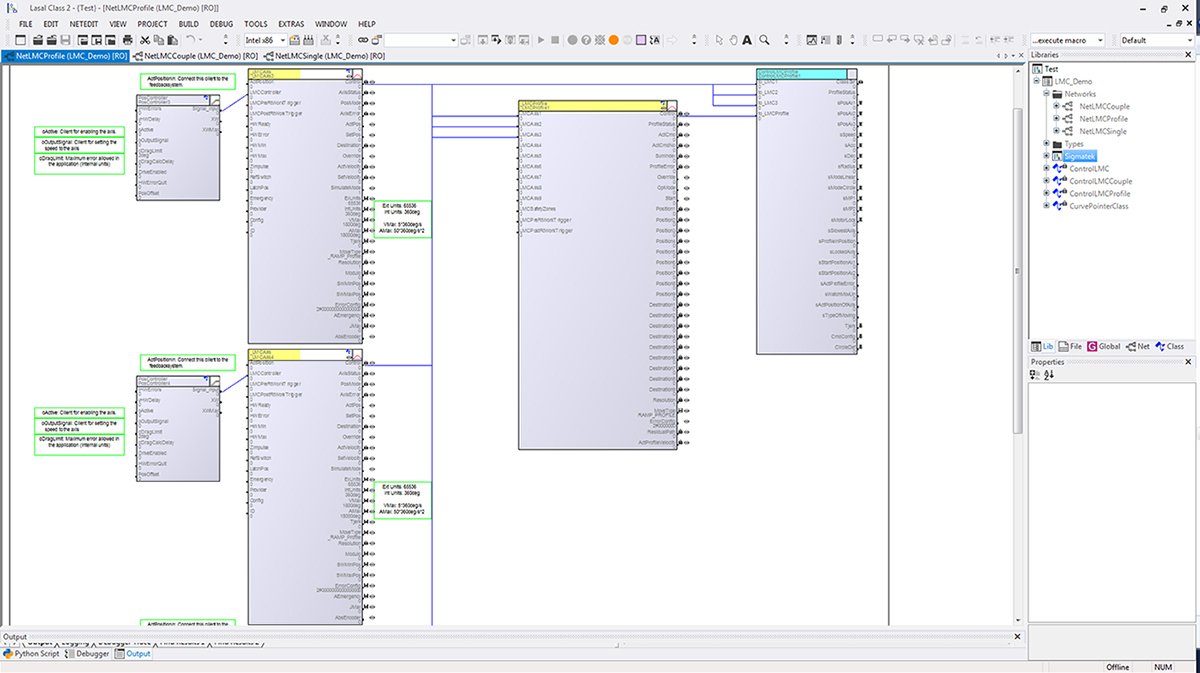
Task: Open the Default layout dropdown
Action: pyautogui.click(x=1156, y=40)
